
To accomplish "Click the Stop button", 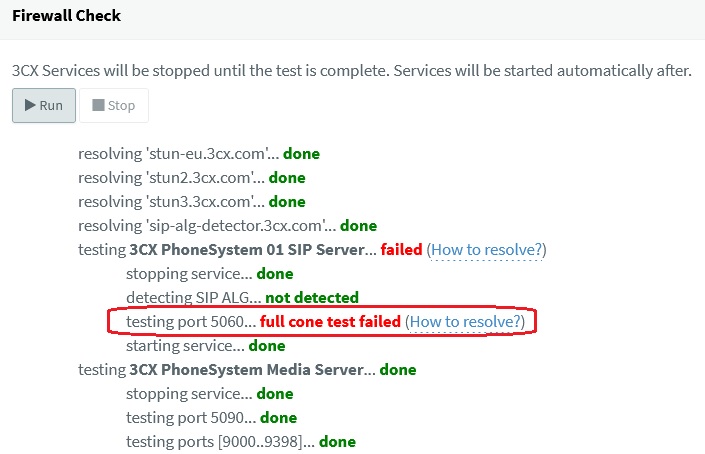I will [x=114, y=106].
